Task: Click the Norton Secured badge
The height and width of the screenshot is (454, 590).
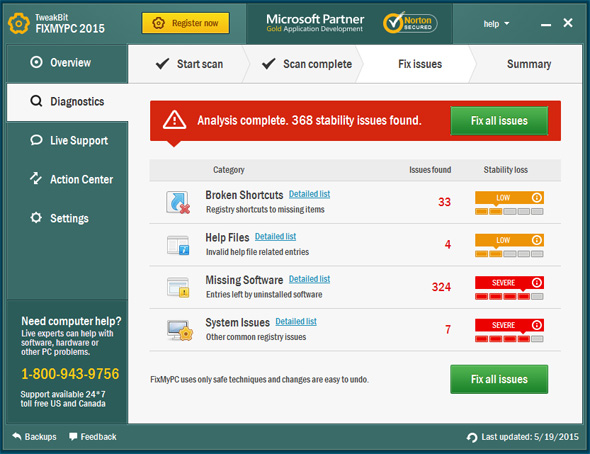Action: 410,23
